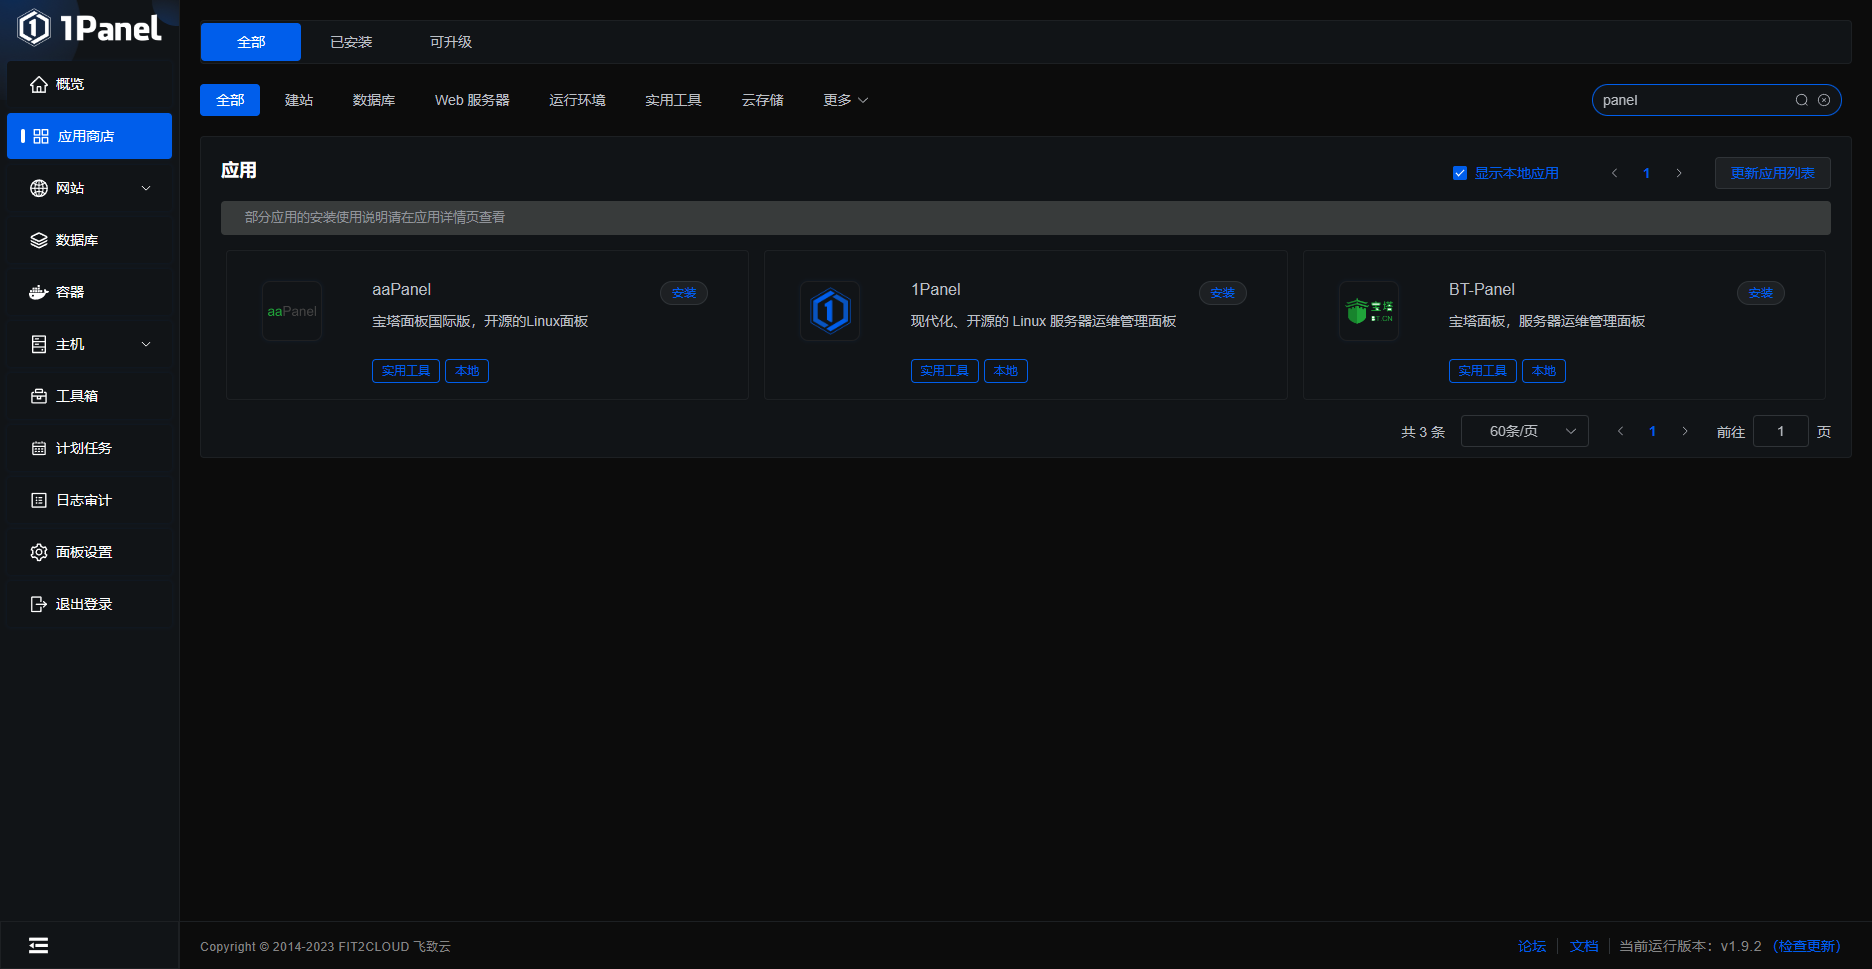
Task: Open 面板设置 panel settings gear icon
Action: (x=39, y=552)
